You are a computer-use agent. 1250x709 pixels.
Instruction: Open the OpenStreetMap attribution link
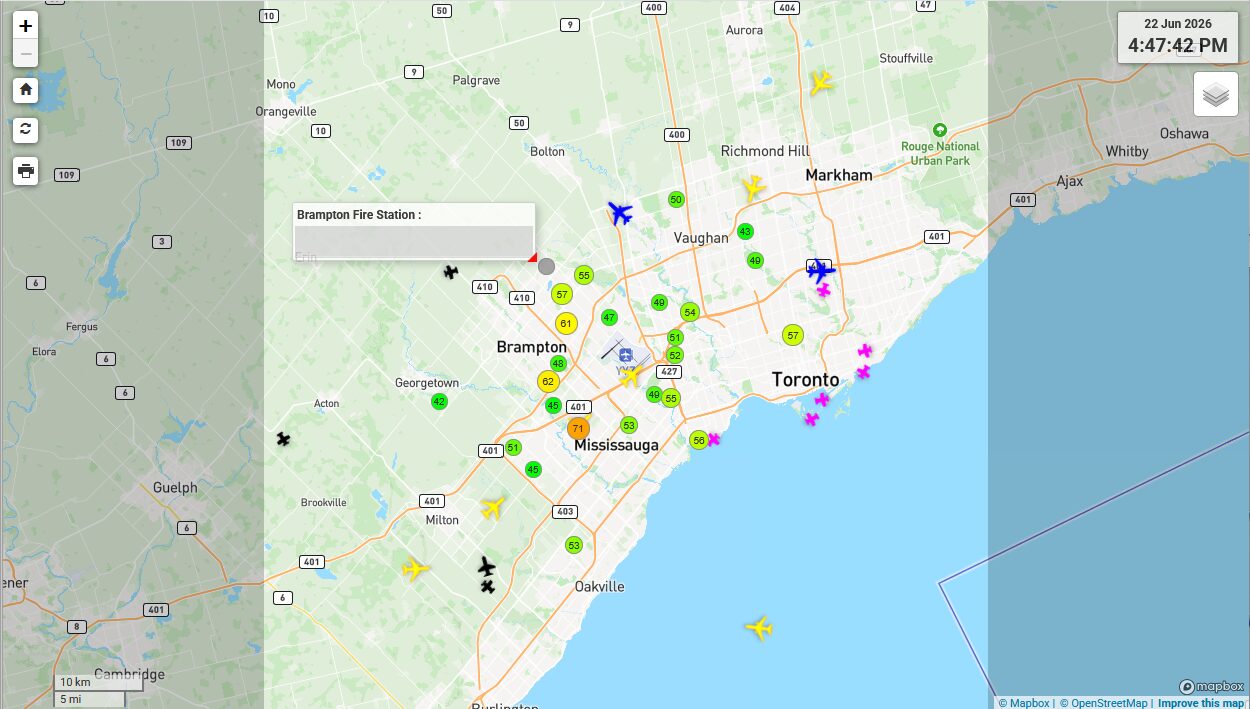point(1103,703)
